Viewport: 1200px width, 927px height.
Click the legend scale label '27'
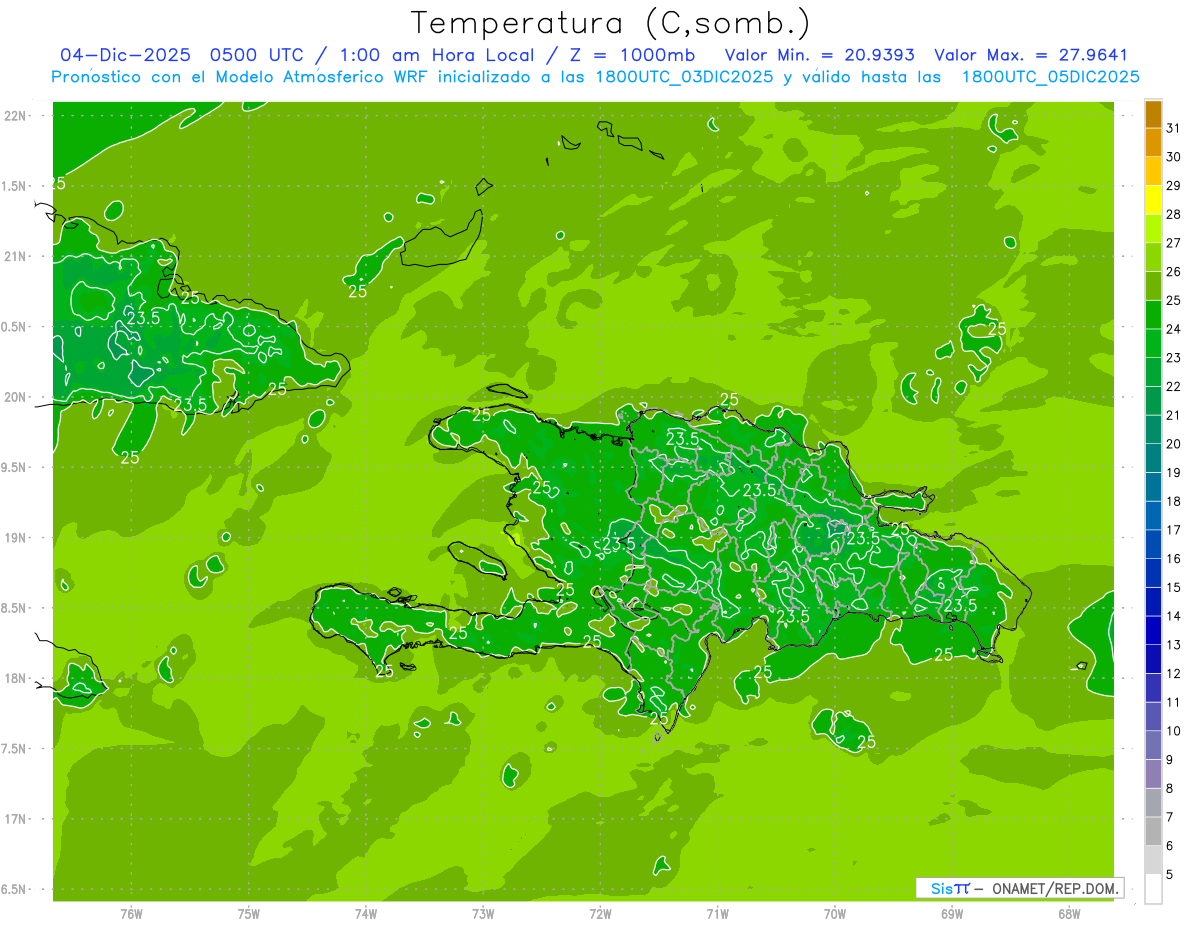point(1174,243)
